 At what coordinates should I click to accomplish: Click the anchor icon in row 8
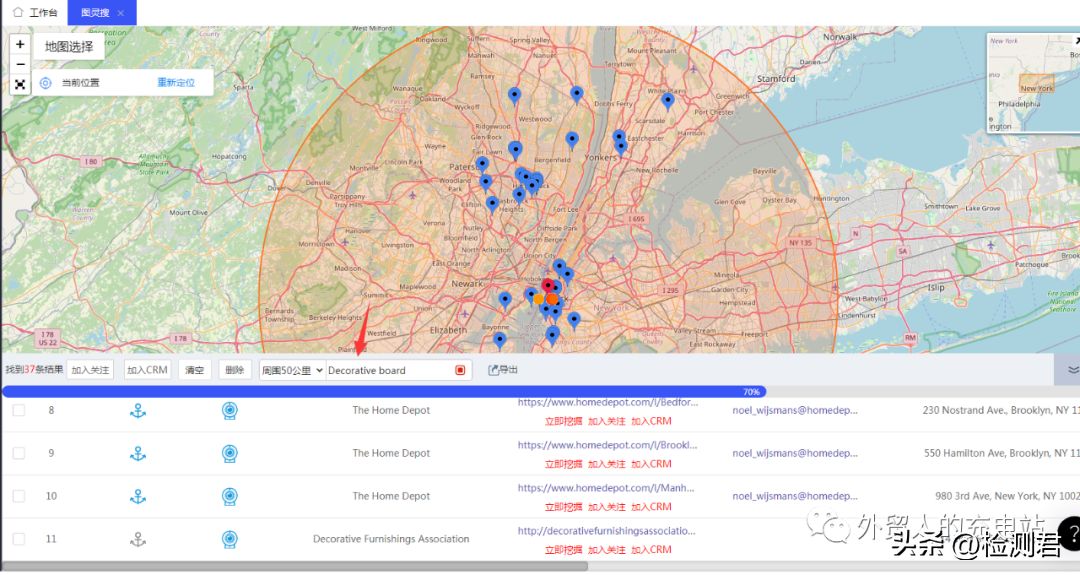(x=138, y=411)
